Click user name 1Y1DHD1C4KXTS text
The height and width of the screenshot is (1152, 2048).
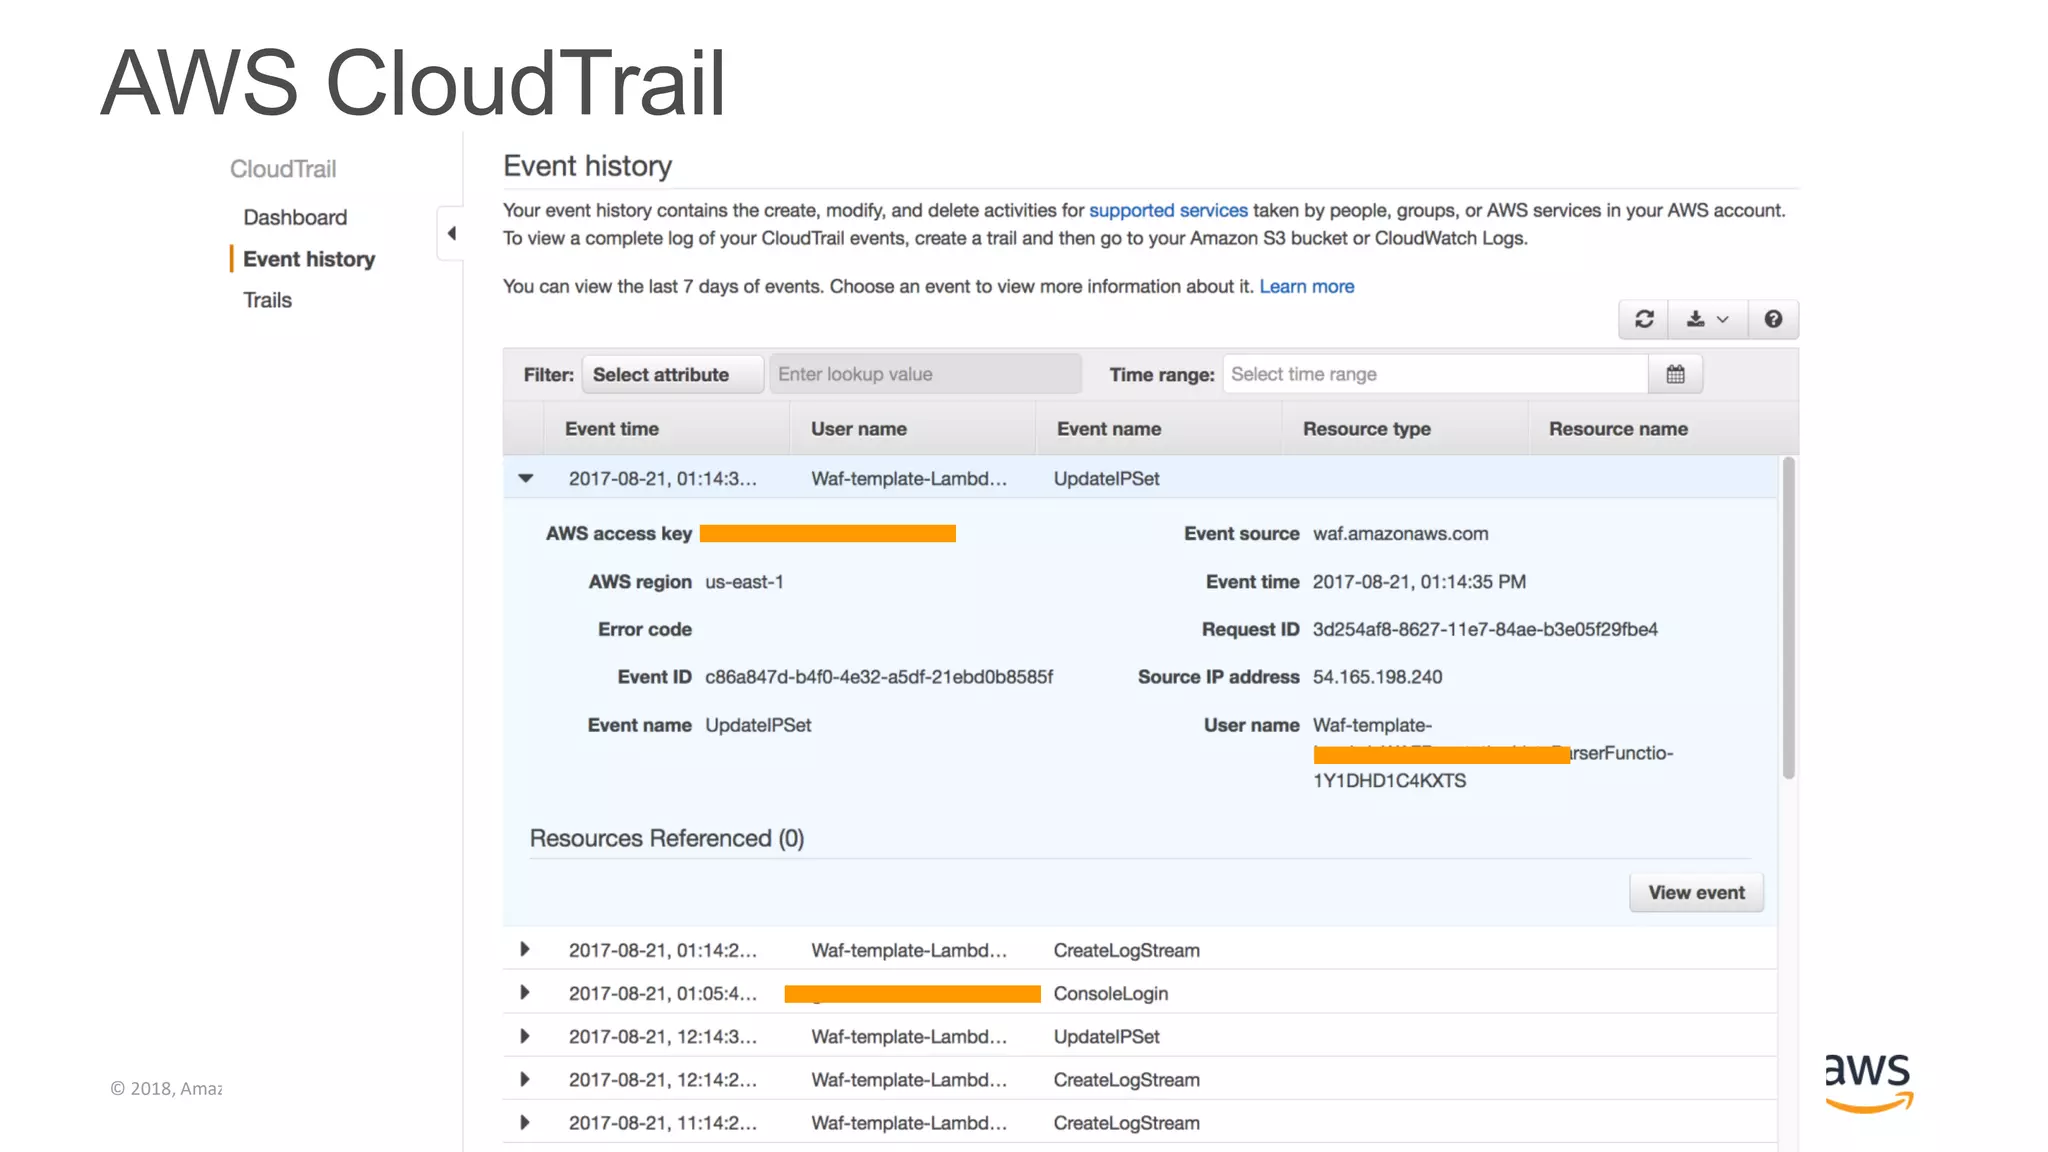1389,781
